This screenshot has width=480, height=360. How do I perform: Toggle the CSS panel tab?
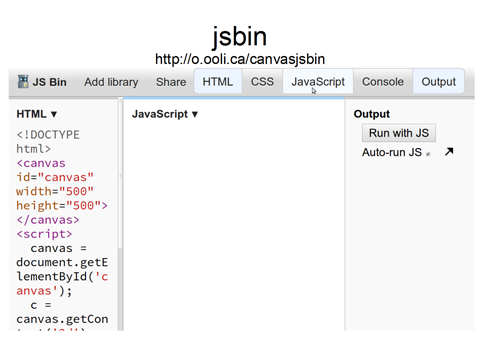pos(262,82)
